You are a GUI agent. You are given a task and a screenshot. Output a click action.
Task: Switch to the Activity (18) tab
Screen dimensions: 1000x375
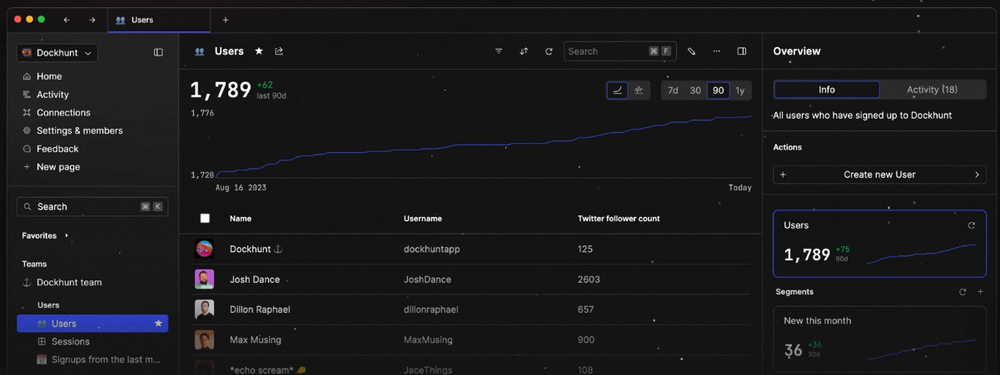click(932, 90)
